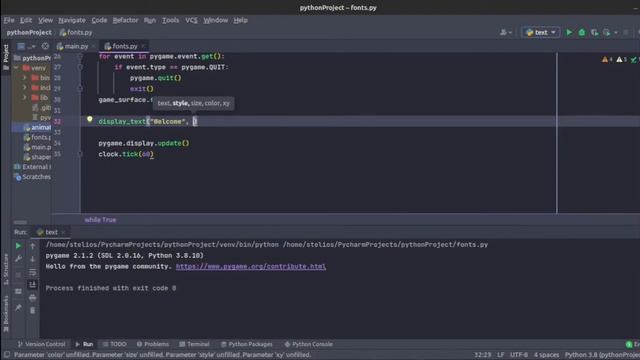The height and width of the screenshot is (360, 640).
Task: Open the profiler run icon in toolbar
Action: point(607,32)
